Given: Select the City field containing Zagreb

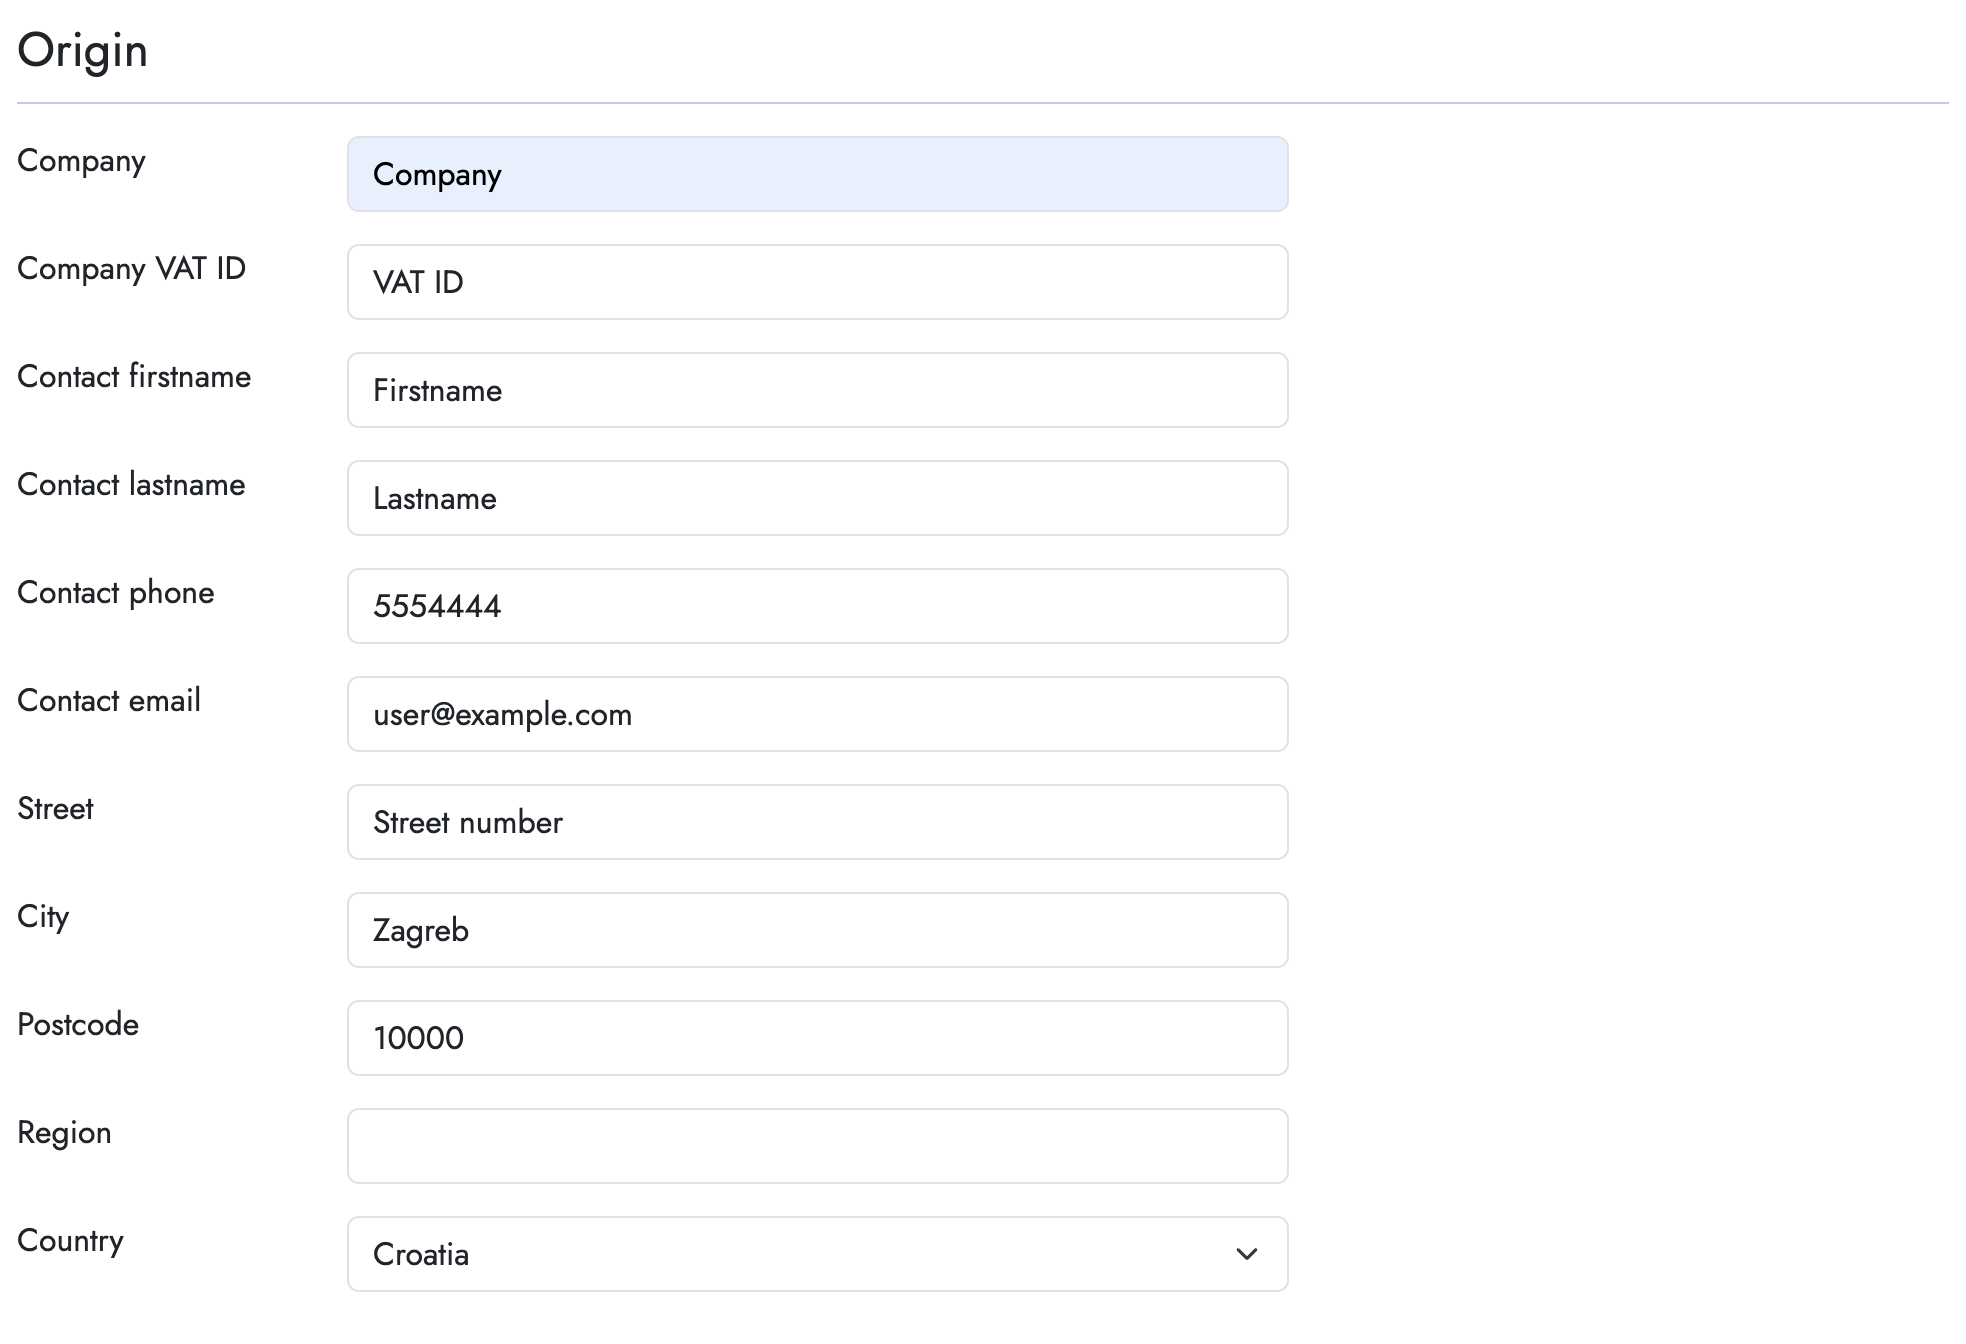Looking at the screenshot, I should tap(817, 930).
